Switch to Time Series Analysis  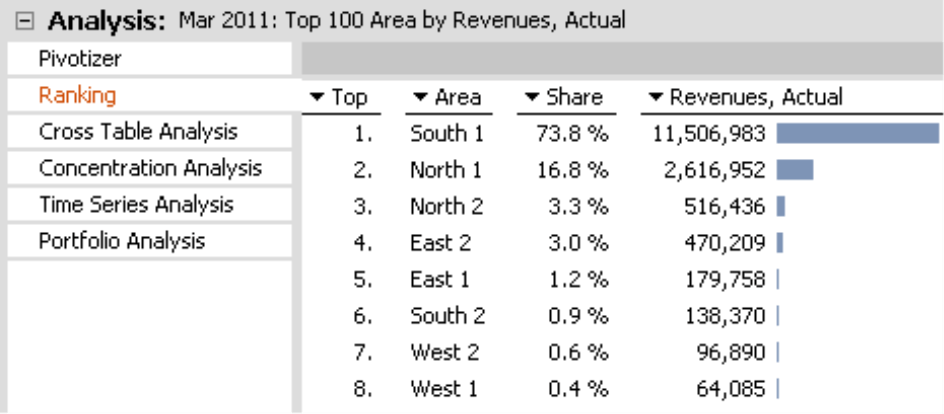coord(136,205)
